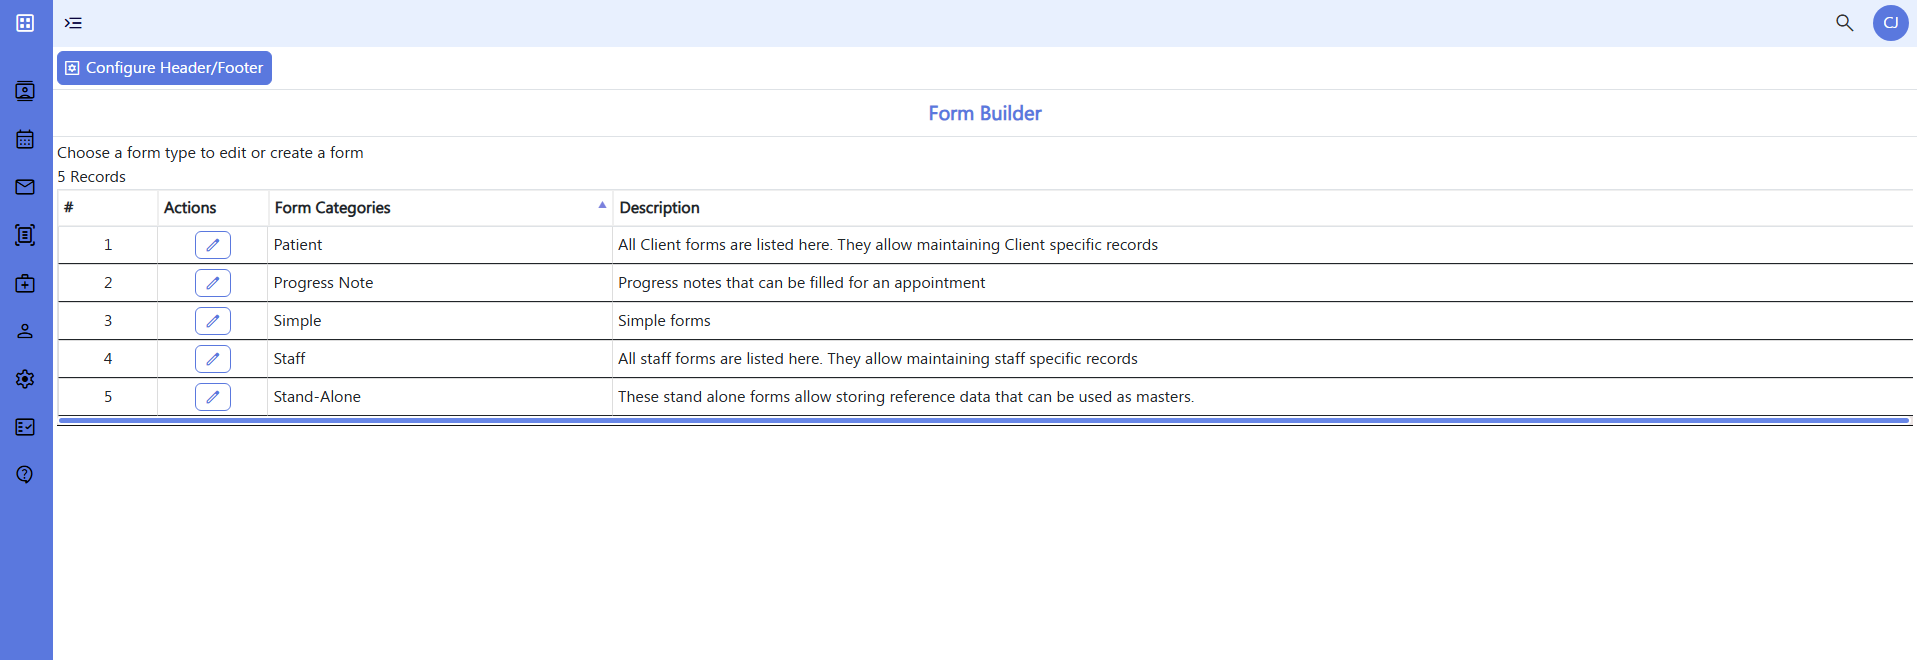
Task: Open the person profile sidebar icon
Action: click(x=25, y=331)
